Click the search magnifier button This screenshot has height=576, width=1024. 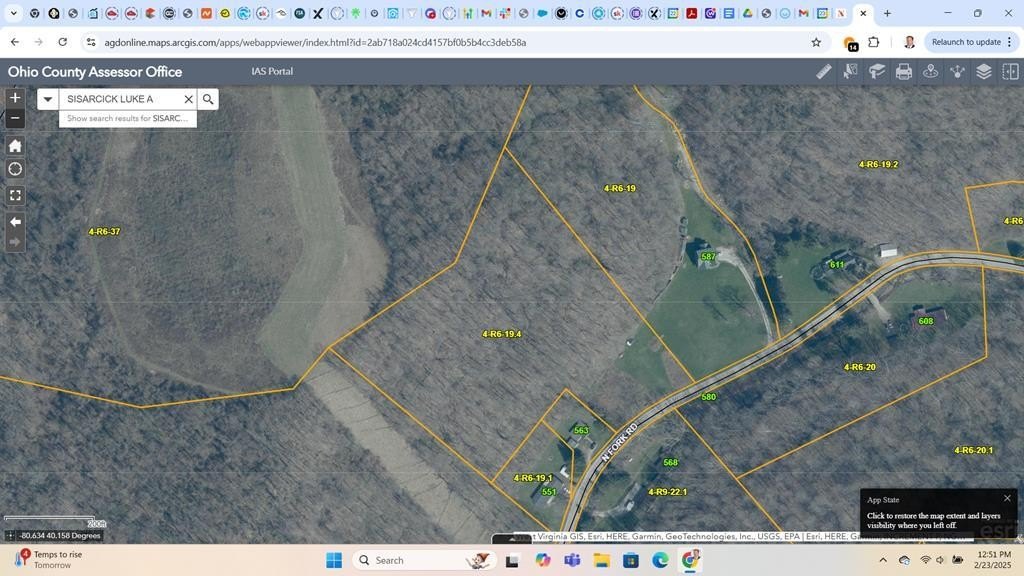208,99
